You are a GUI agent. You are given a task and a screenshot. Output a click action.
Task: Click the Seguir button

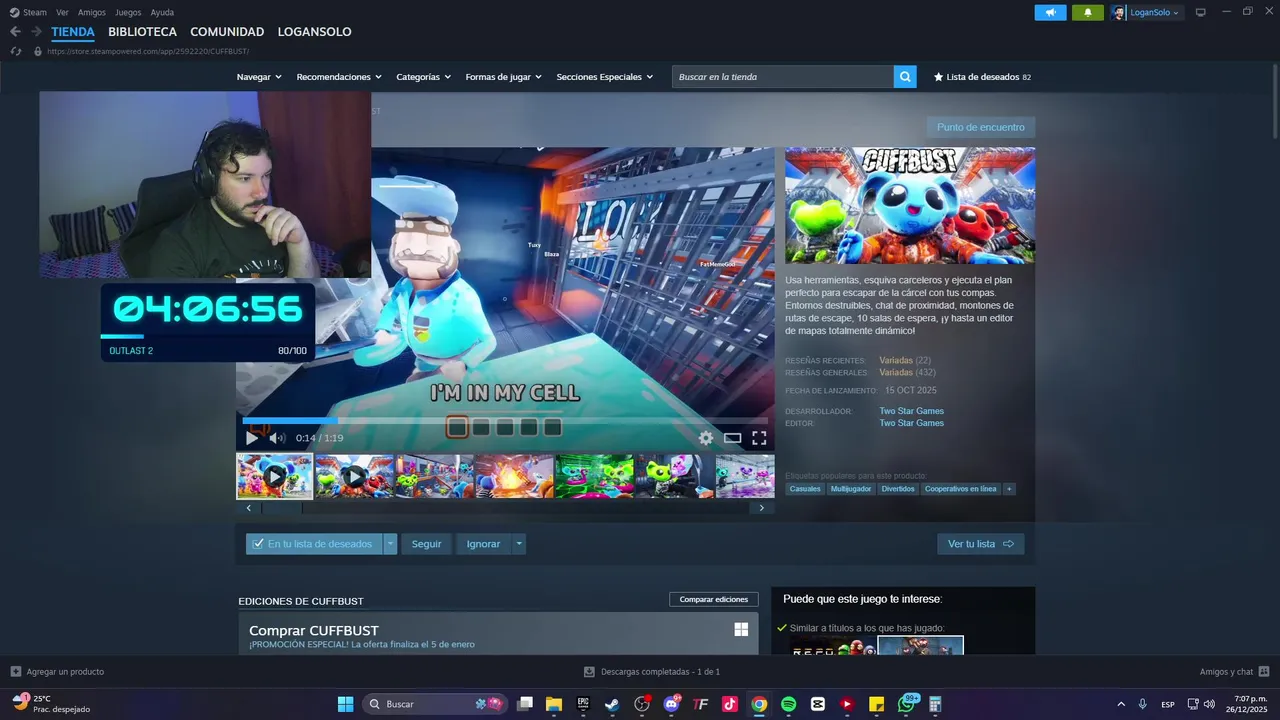pyautogui.click(x=426, y=544)
